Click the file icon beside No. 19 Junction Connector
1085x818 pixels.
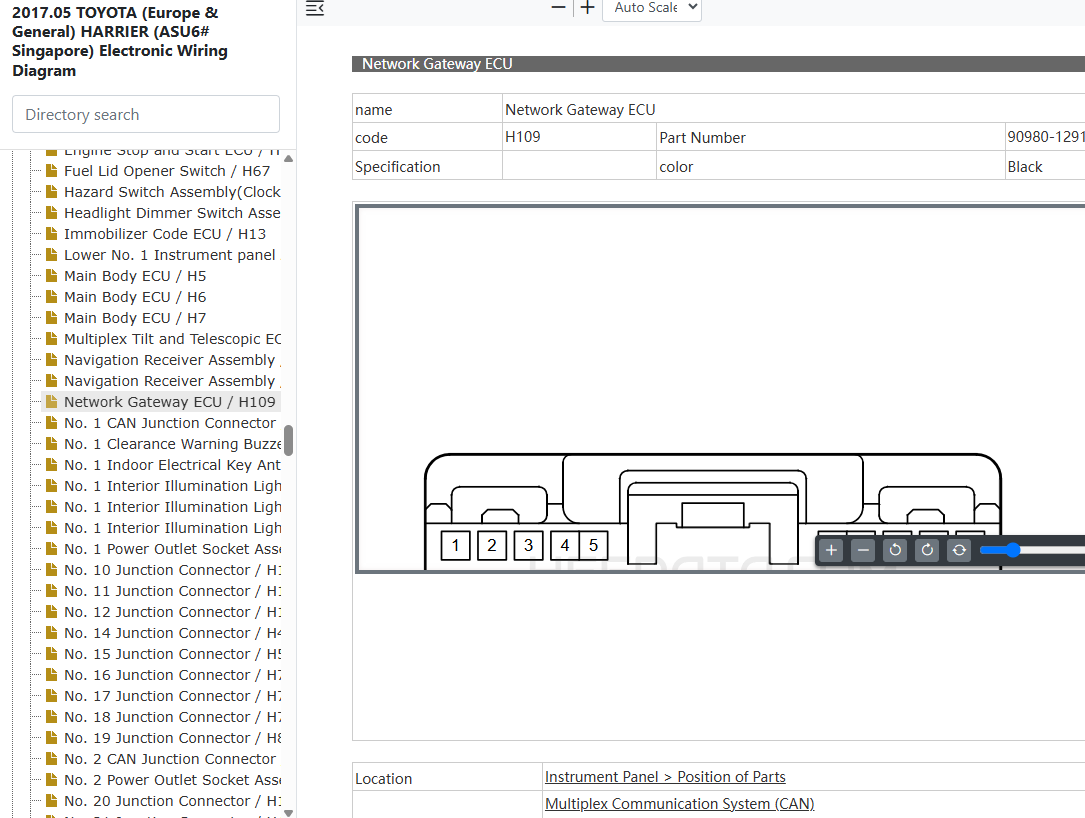pyautogui.click(x=51, y=738)
